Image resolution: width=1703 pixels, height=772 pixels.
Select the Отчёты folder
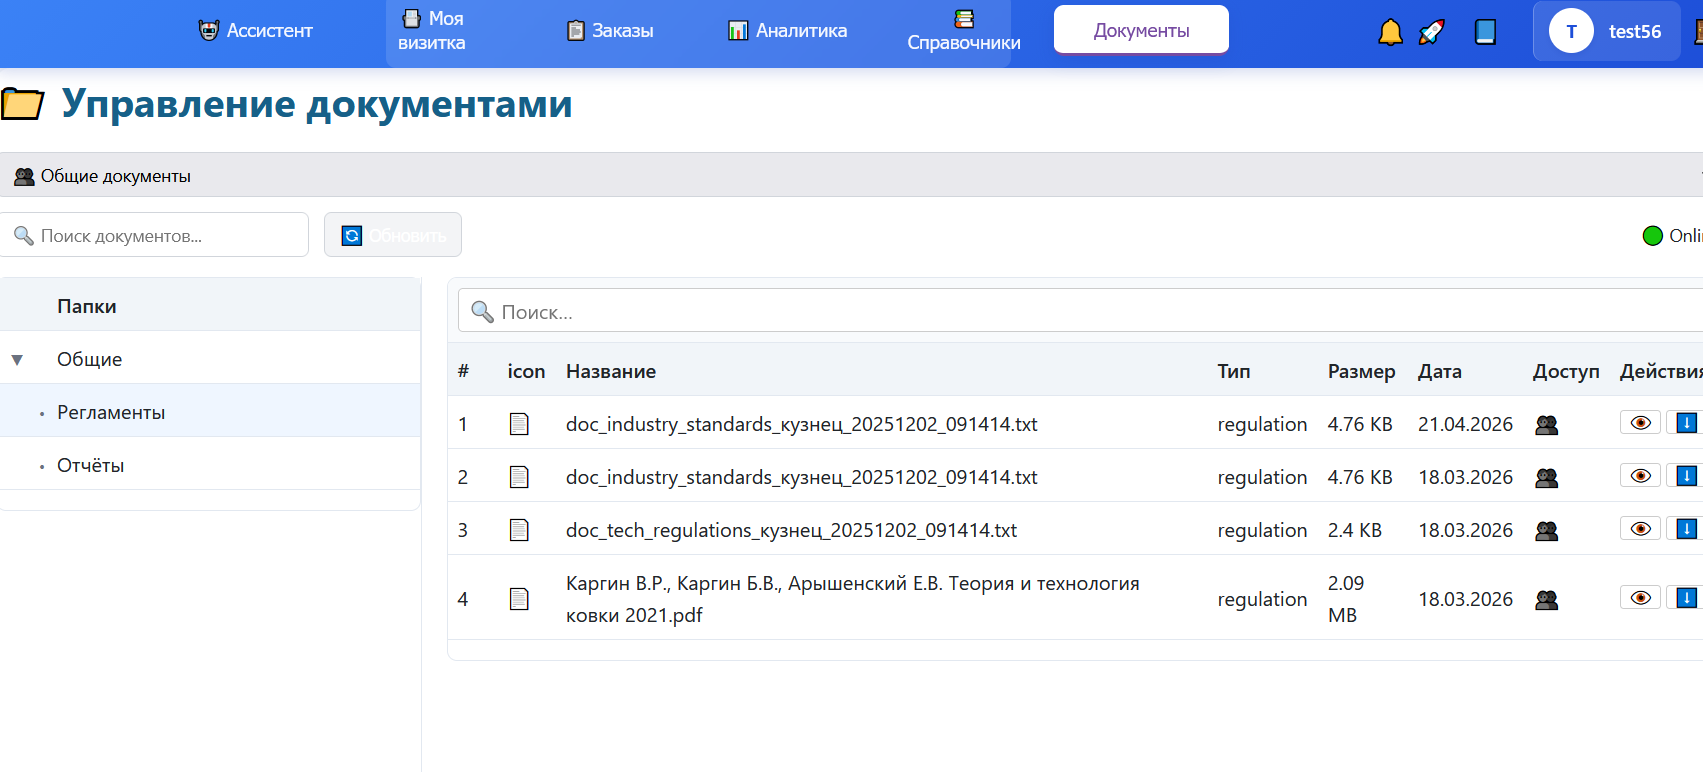point(90,465)
